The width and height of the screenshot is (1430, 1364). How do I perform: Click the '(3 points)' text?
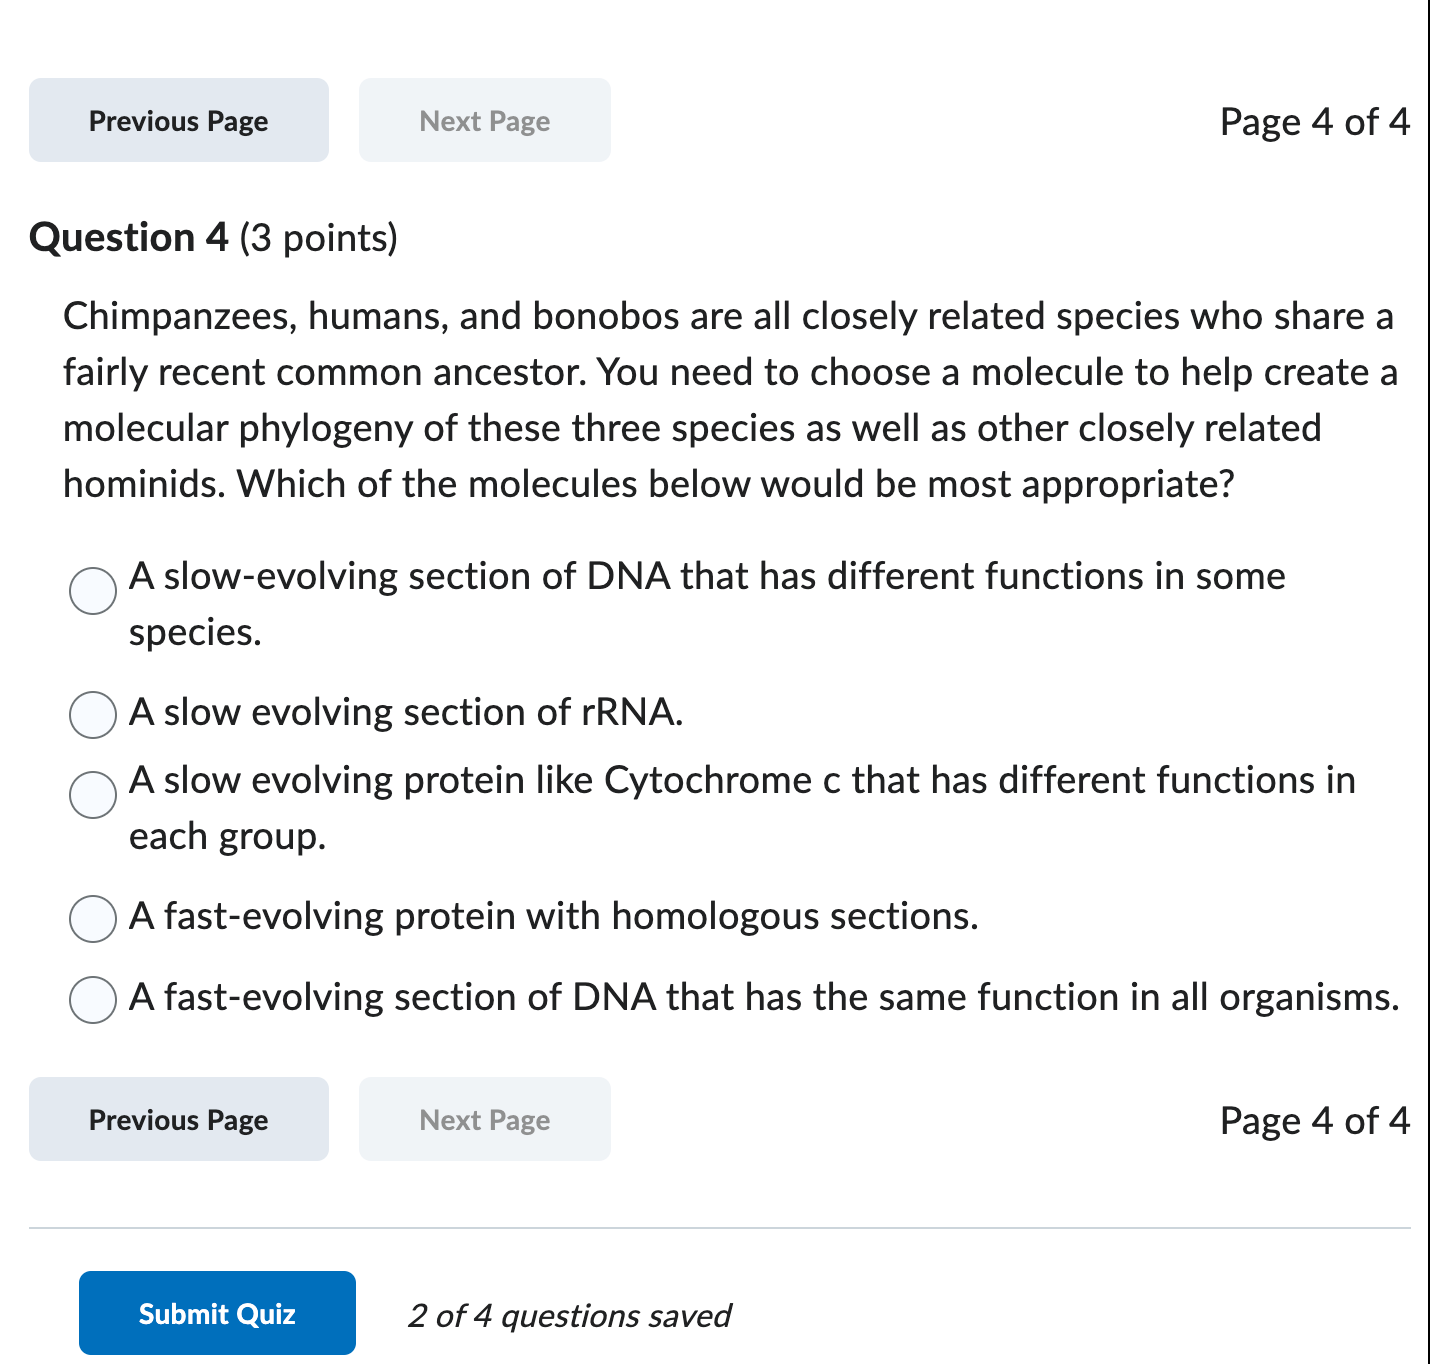pos(319,239)
